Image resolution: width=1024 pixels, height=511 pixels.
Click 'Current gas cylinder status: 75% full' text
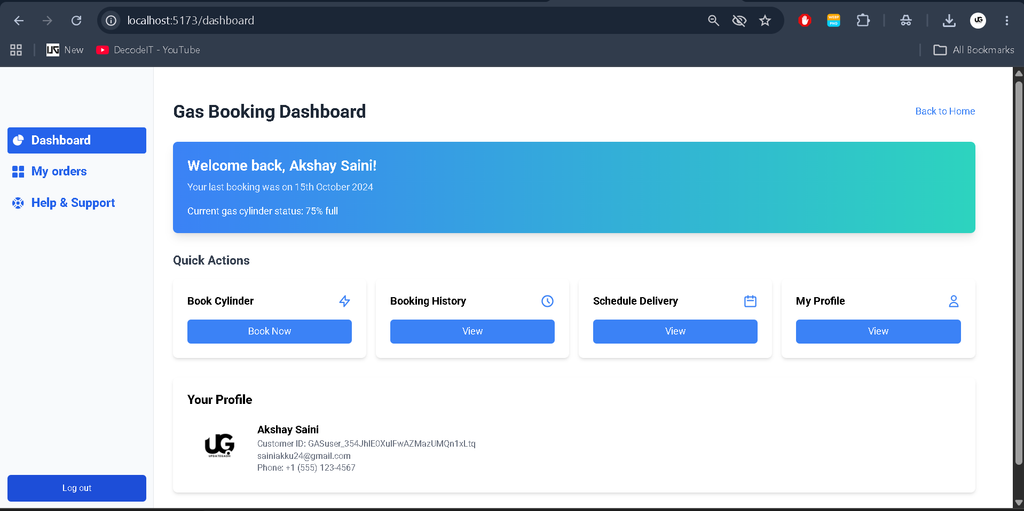point(263,211)
